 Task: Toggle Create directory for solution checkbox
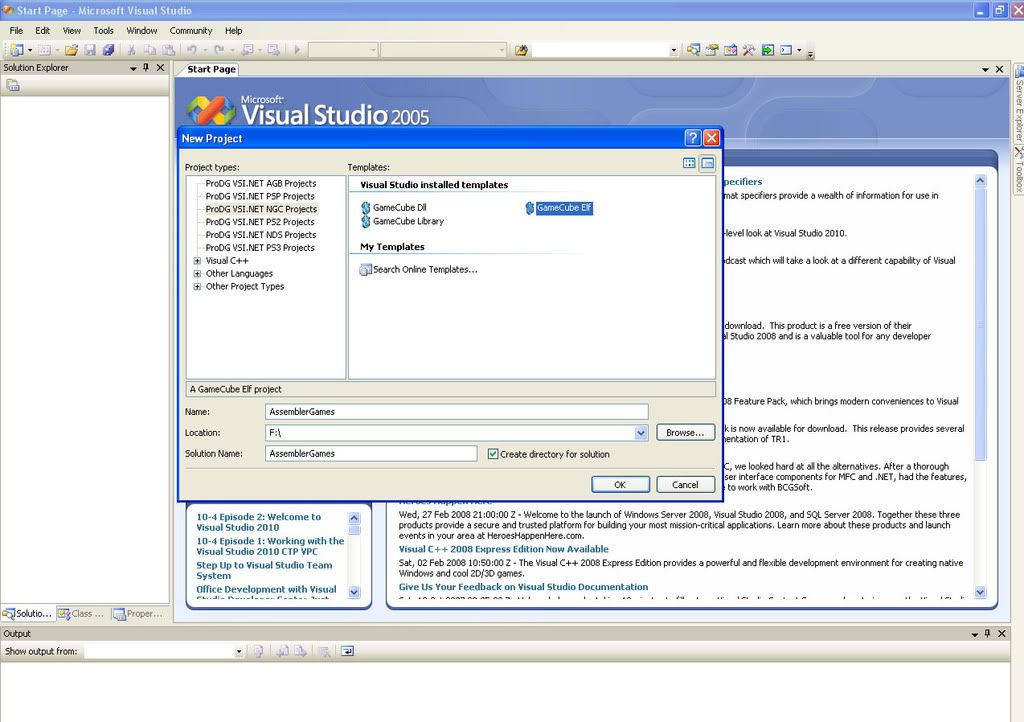coord(493,454)
